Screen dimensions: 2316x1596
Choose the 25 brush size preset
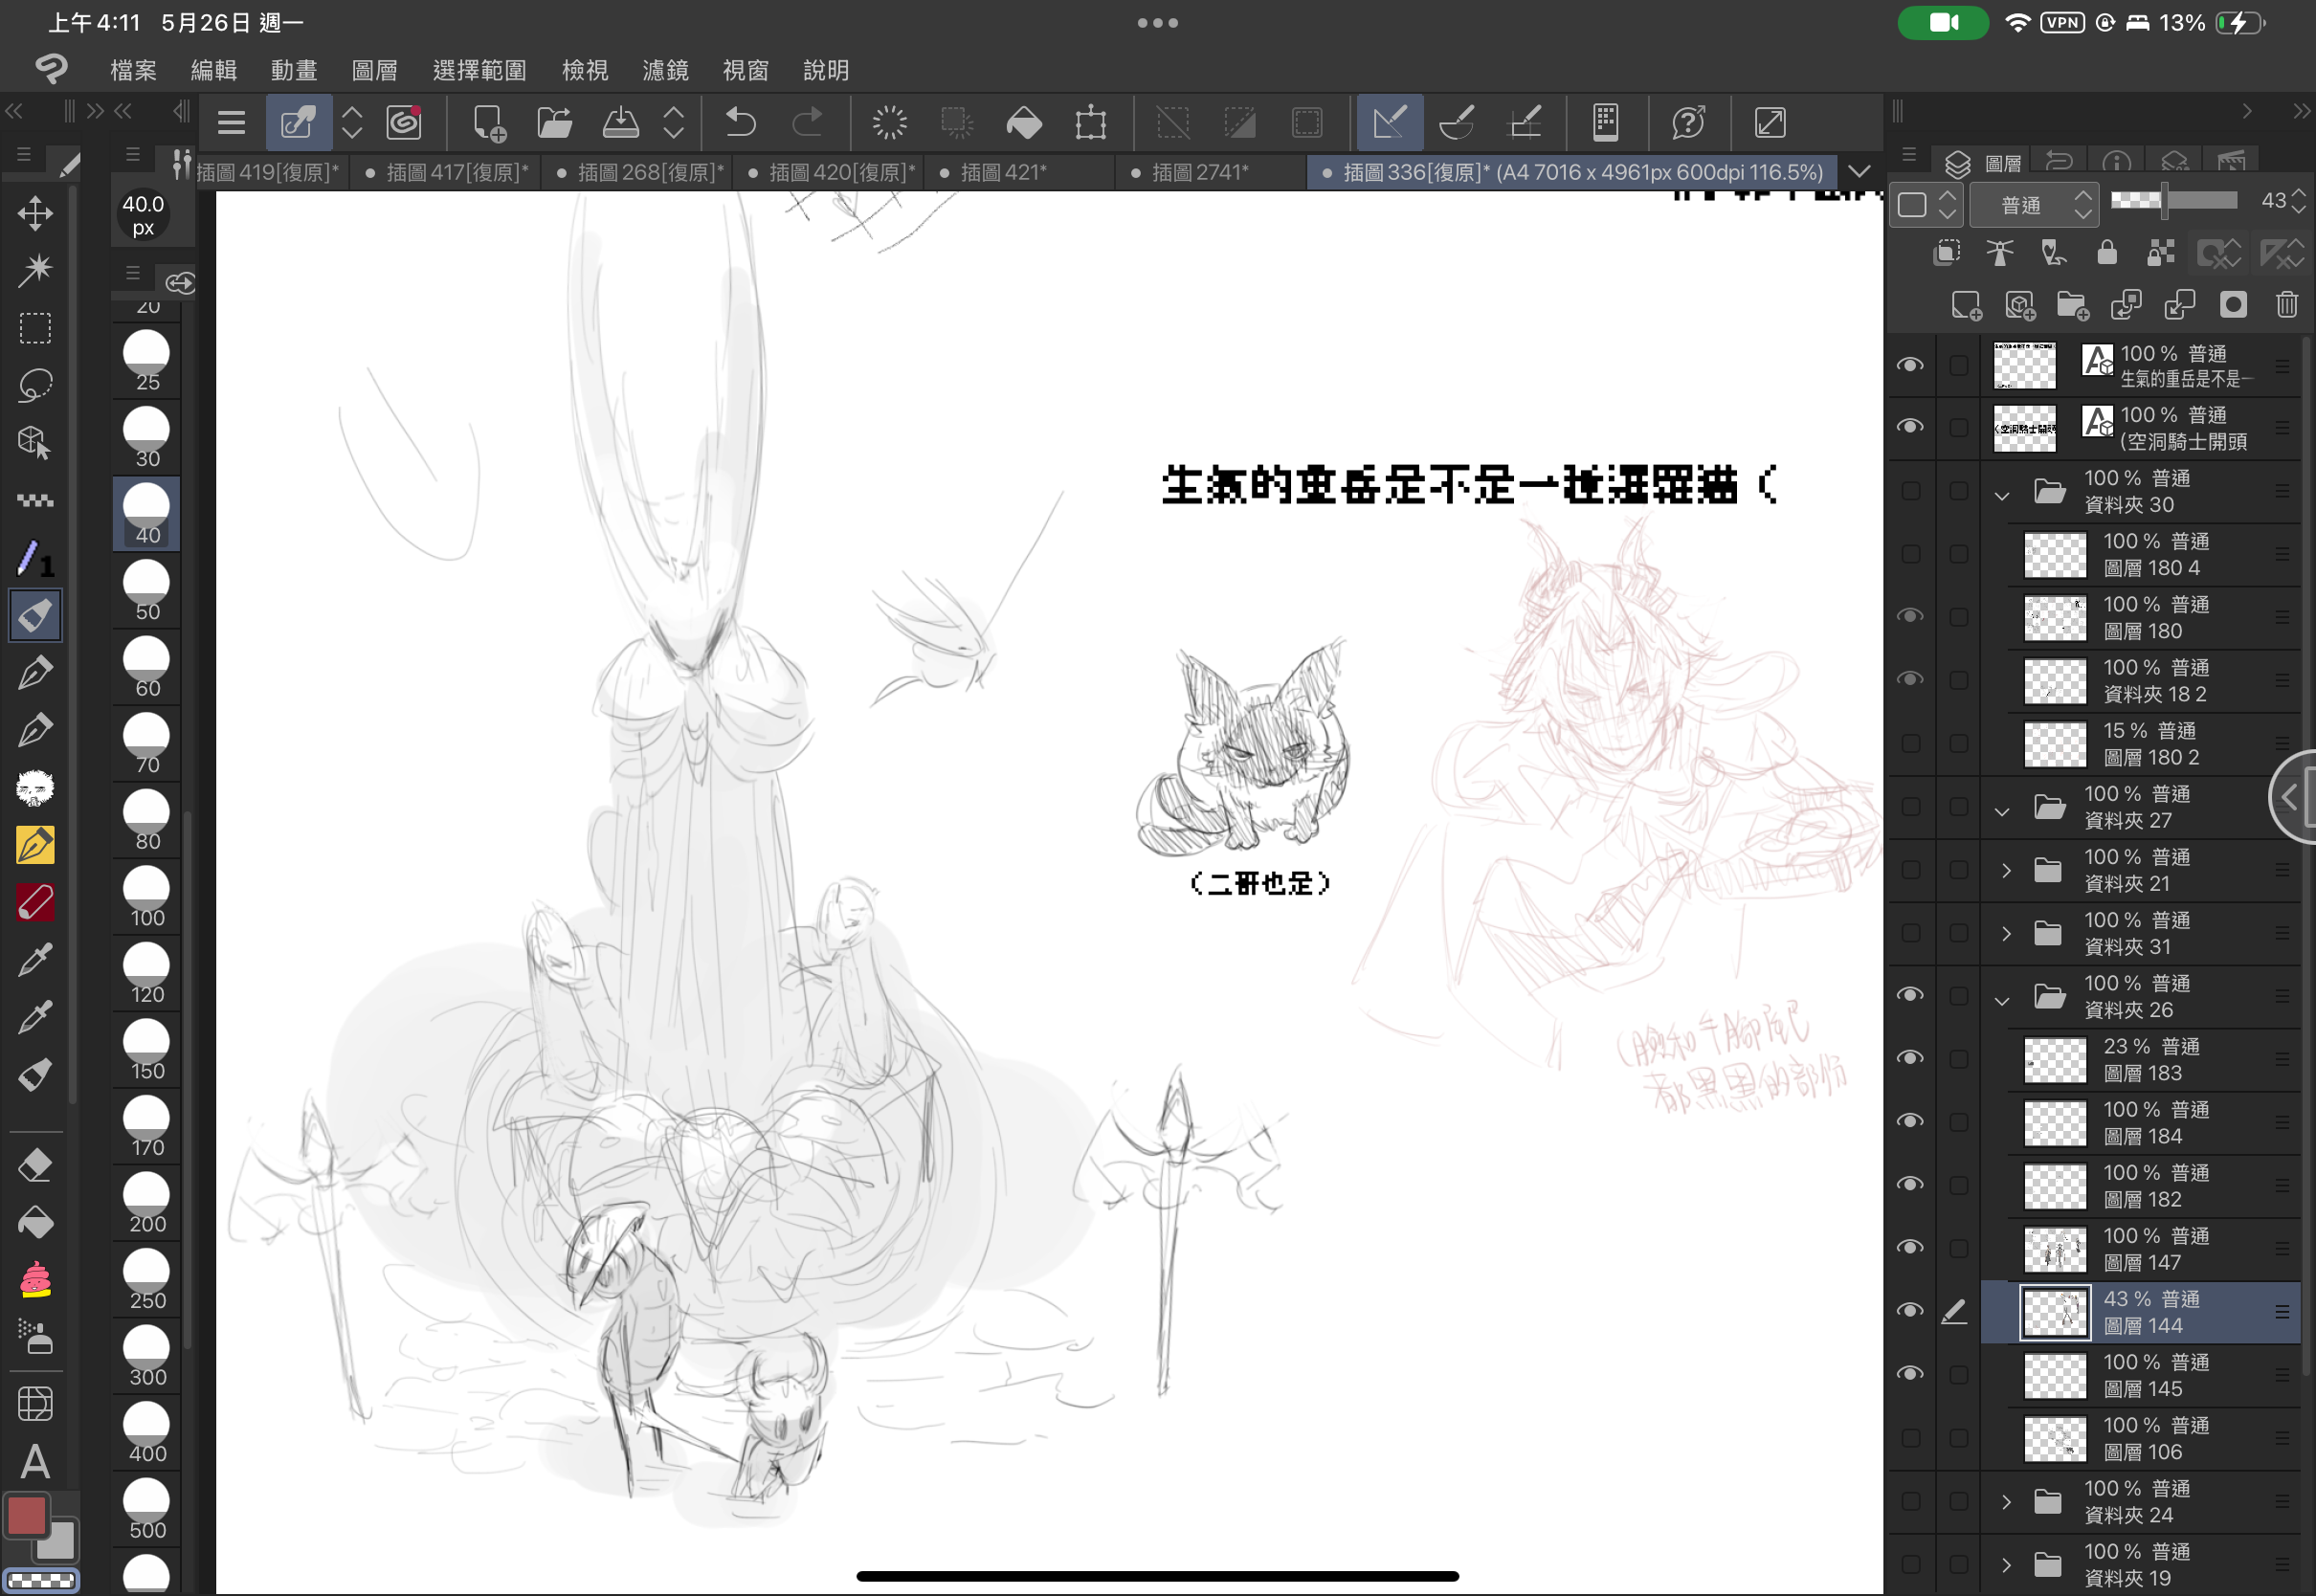point(147,362)
